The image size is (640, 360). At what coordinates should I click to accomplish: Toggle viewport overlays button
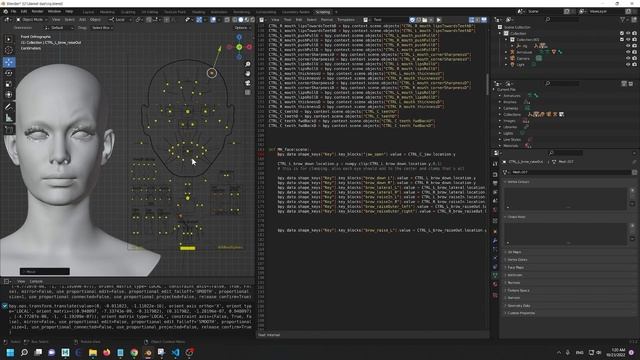point(213,20)
